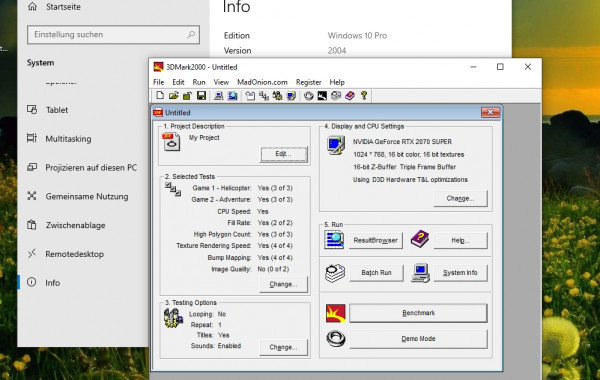Click the Demo ring toolbar icon
This screenshot has width=600, height=380.
[x=308, y=95]
